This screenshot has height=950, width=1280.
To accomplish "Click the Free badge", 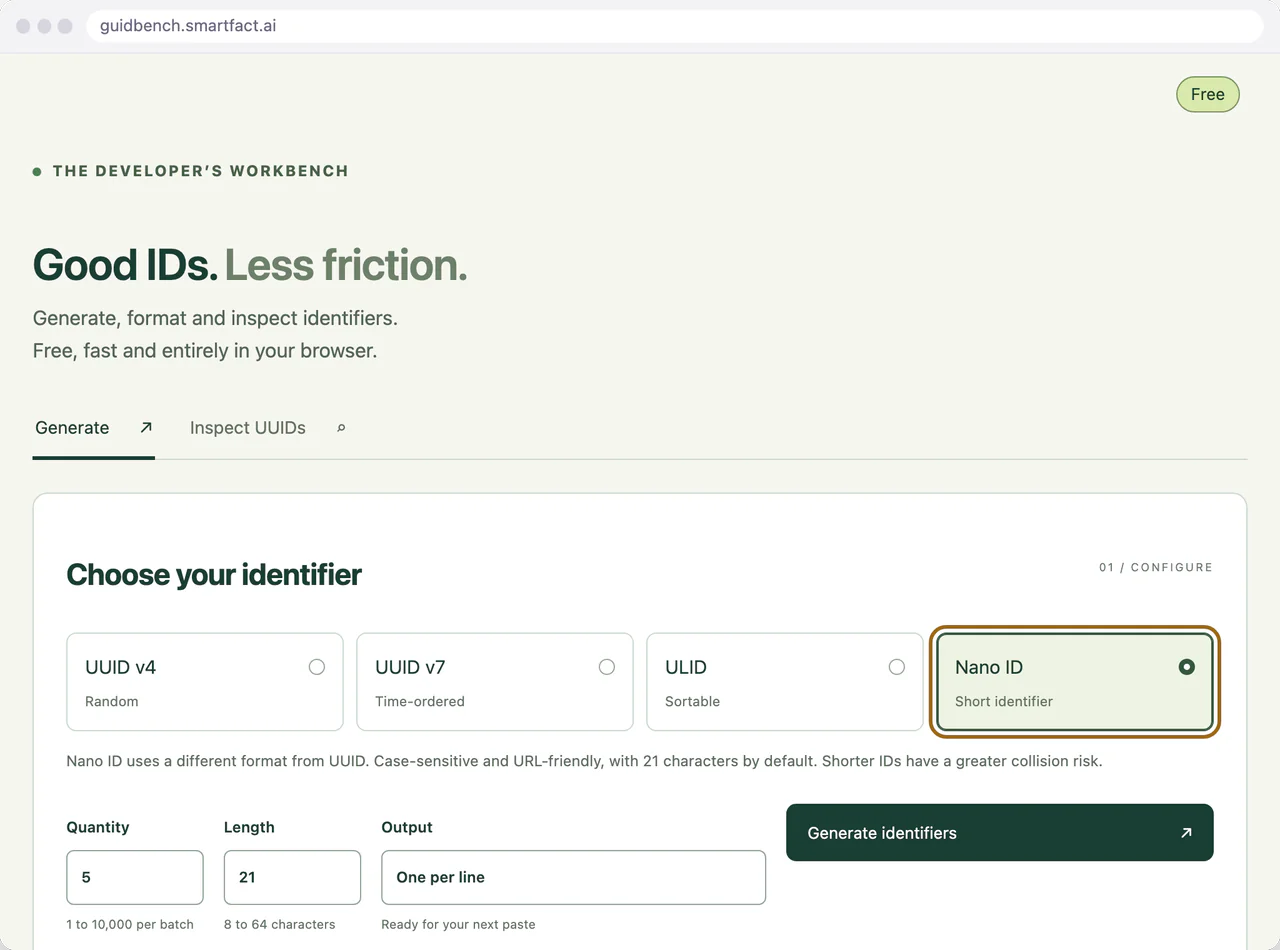I will (x=1208, y=94).
